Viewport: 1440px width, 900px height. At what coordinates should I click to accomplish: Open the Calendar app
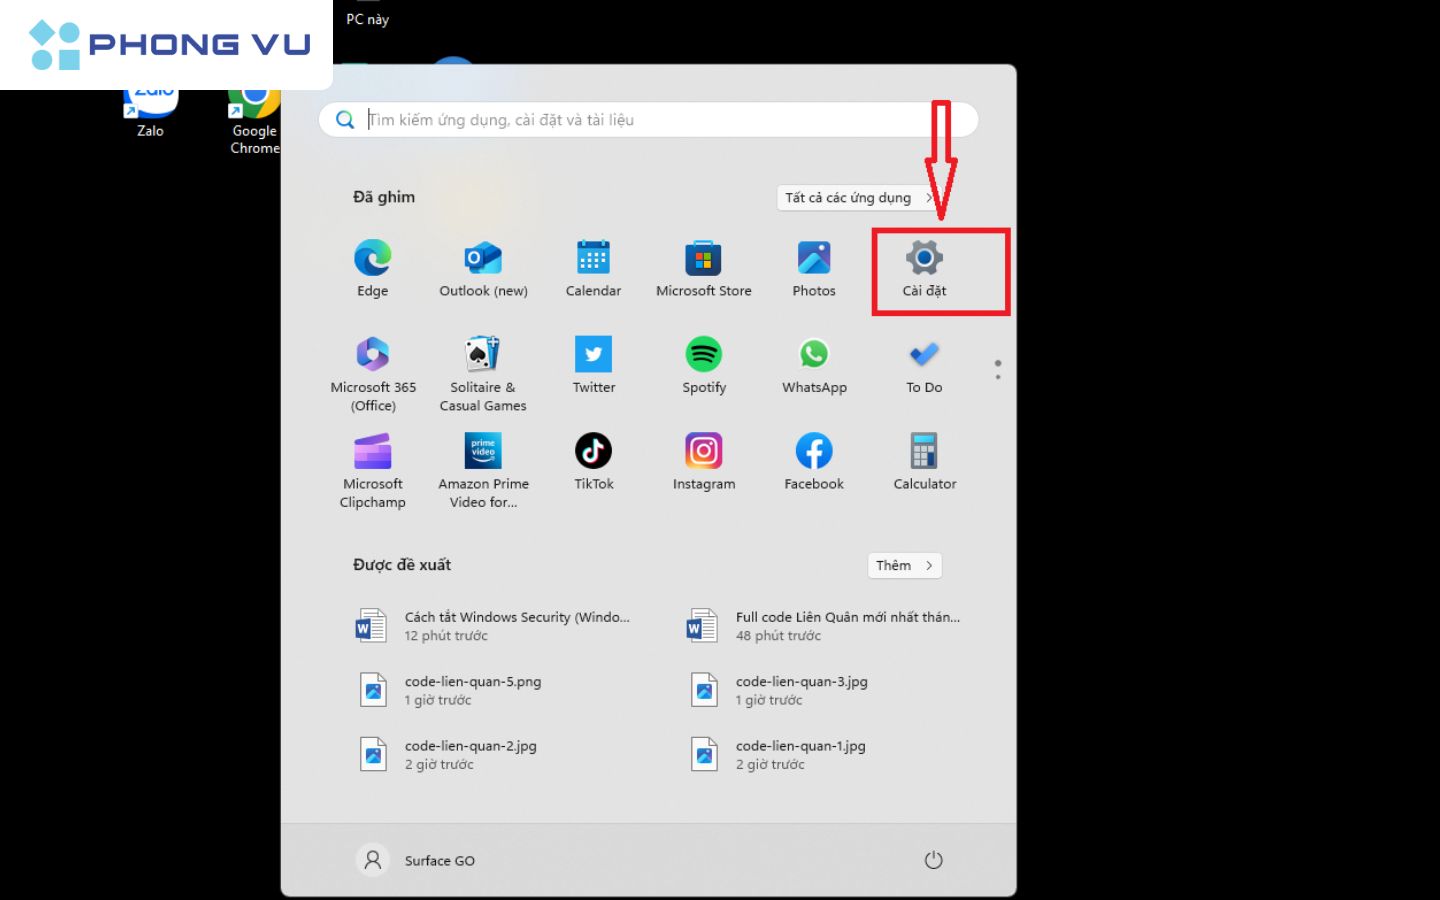593,268
